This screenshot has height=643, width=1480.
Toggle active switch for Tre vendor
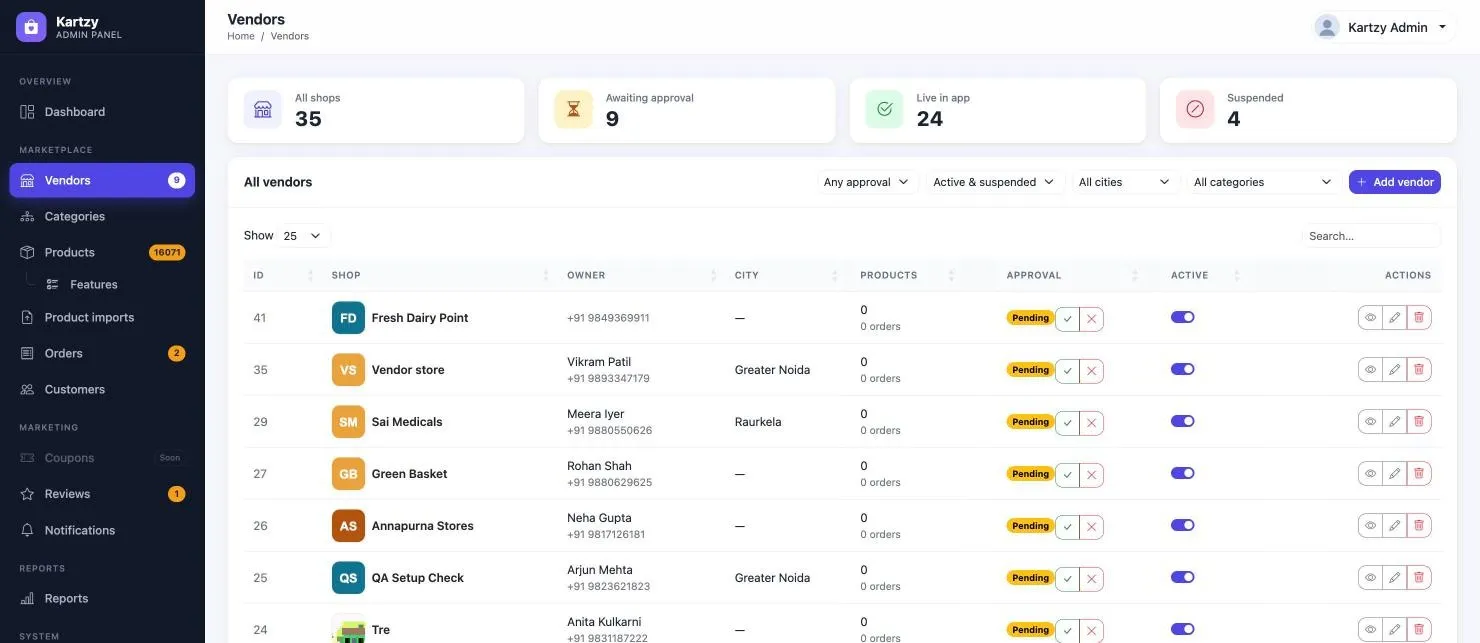click(x=1183, y=629)
